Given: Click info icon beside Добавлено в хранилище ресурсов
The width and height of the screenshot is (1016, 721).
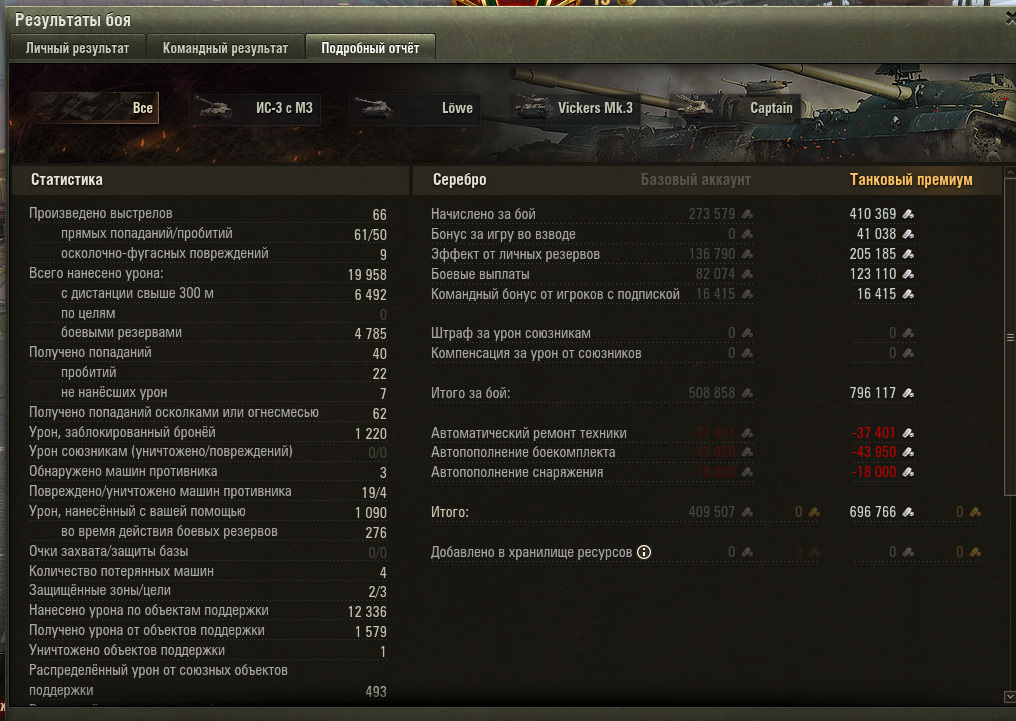Looking at the screenshot, I should click(643, 552).
